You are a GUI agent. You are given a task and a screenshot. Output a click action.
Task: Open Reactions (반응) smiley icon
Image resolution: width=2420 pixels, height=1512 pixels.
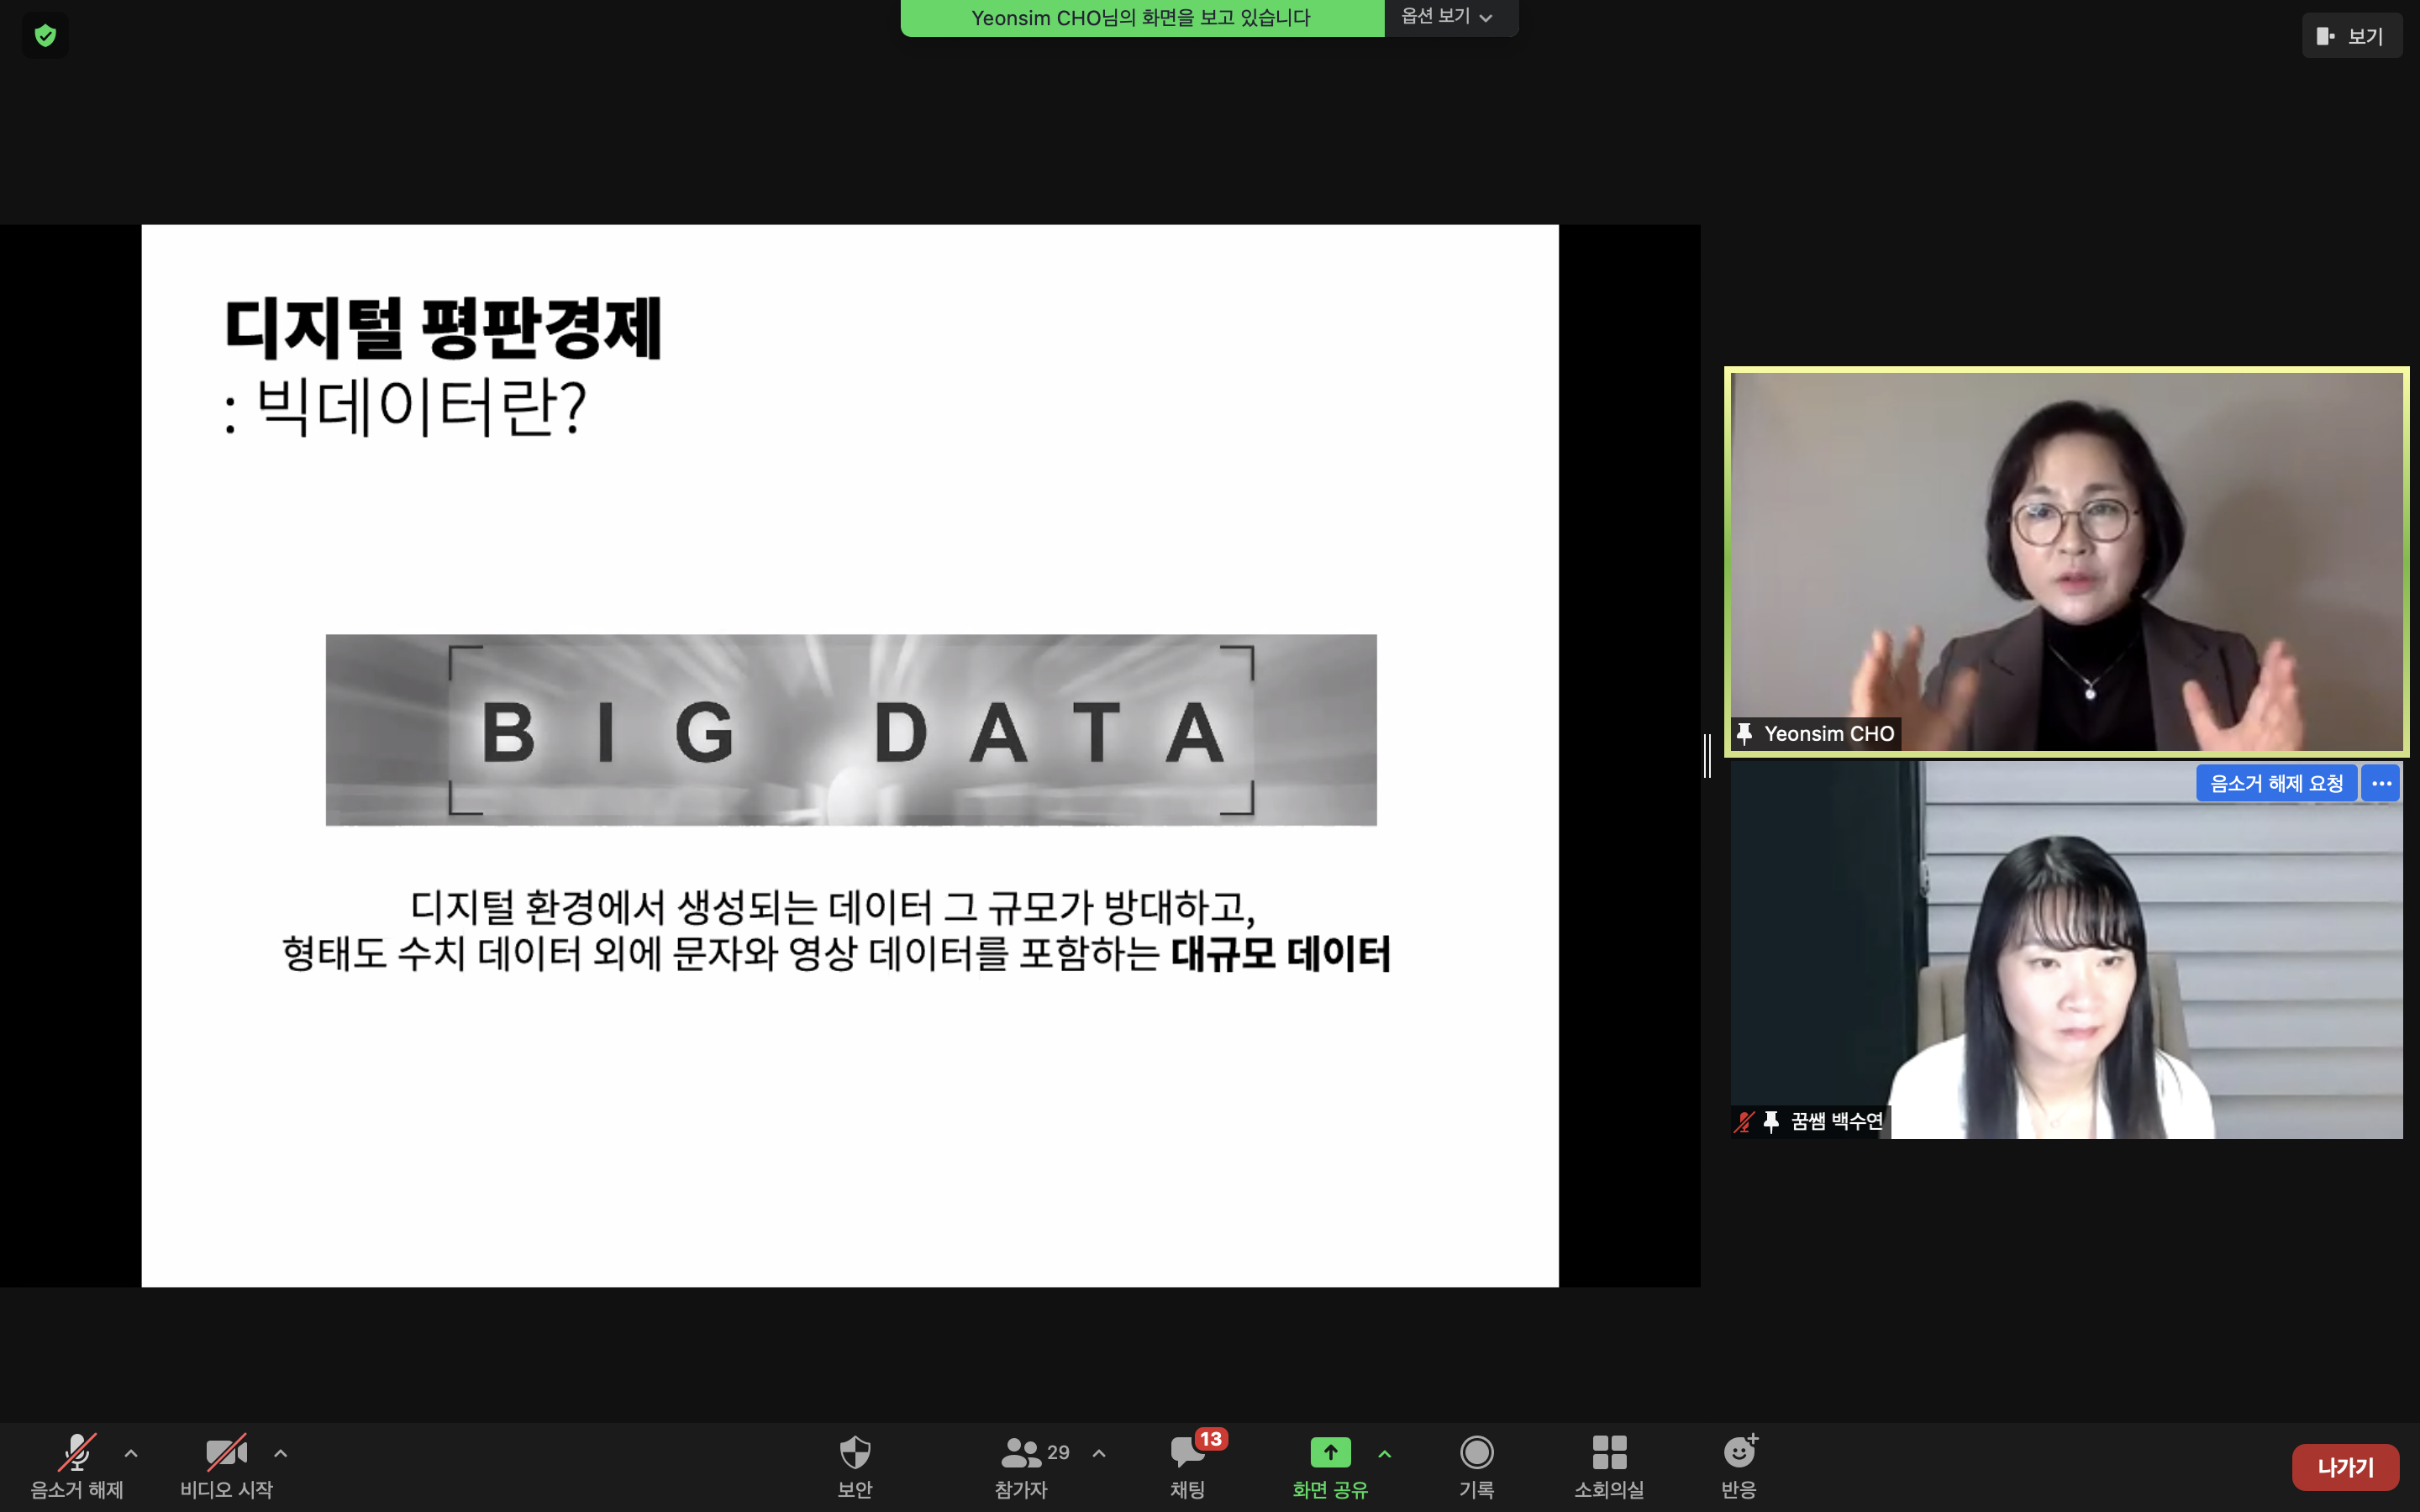click(x=1739, y=1452)
